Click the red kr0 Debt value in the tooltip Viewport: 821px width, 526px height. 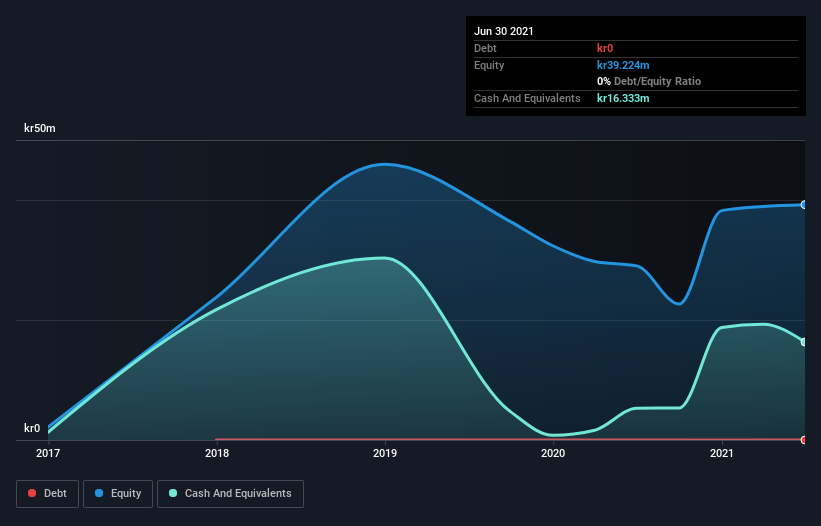tap(605, 48)
